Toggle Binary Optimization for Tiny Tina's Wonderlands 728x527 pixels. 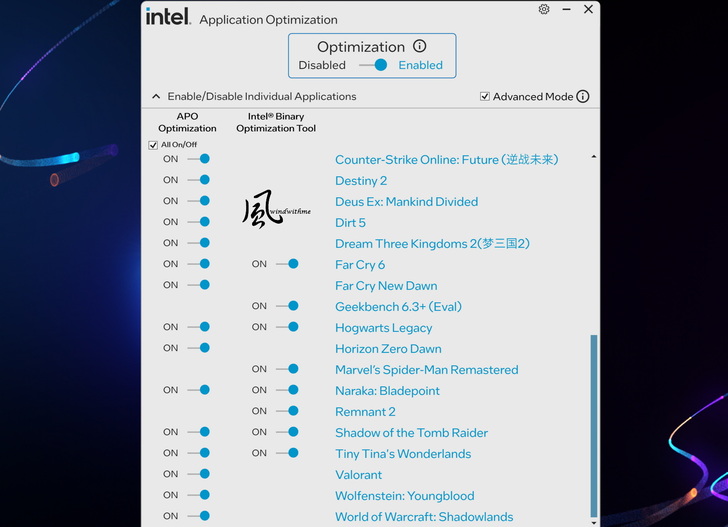tap(287, 453)
